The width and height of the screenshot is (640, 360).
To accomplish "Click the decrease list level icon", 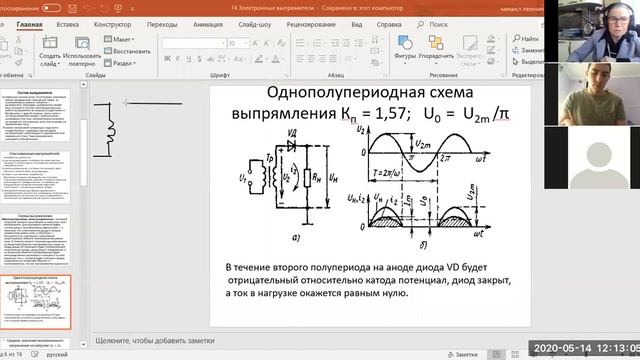I will tap(335, 43).
